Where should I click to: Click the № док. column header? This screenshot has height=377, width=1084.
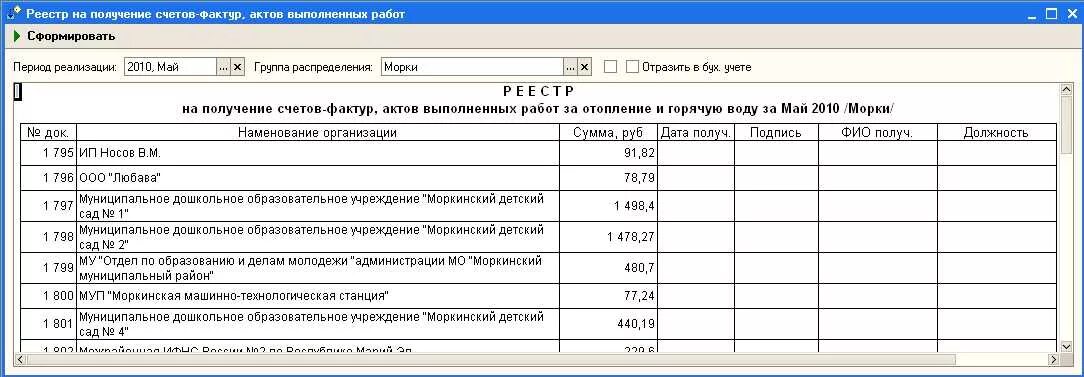[48, 133]
